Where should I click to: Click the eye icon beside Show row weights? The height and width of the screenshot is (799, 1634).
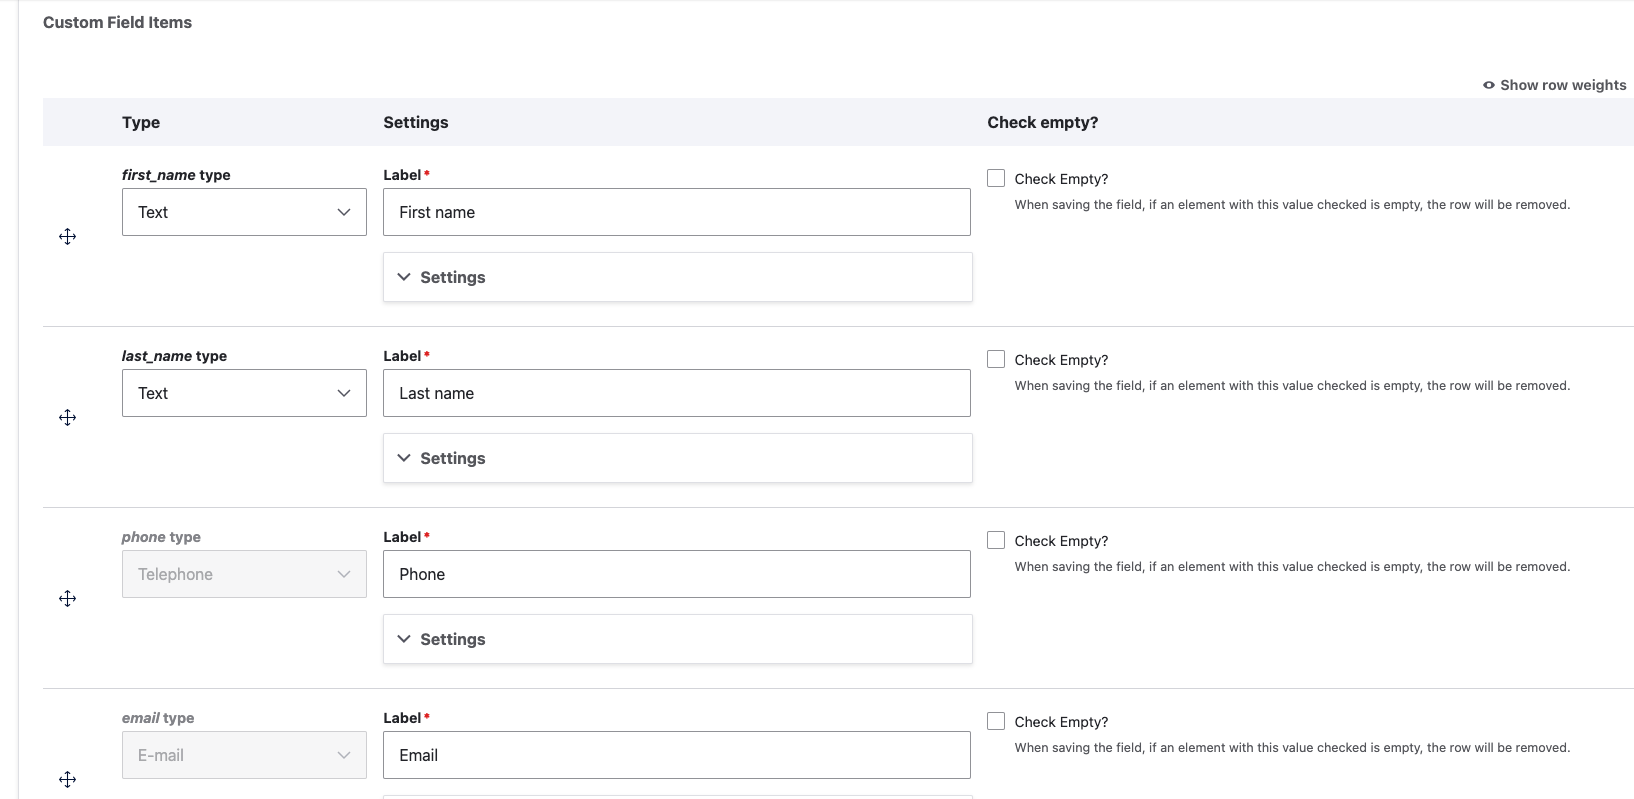pos(1488,85)
